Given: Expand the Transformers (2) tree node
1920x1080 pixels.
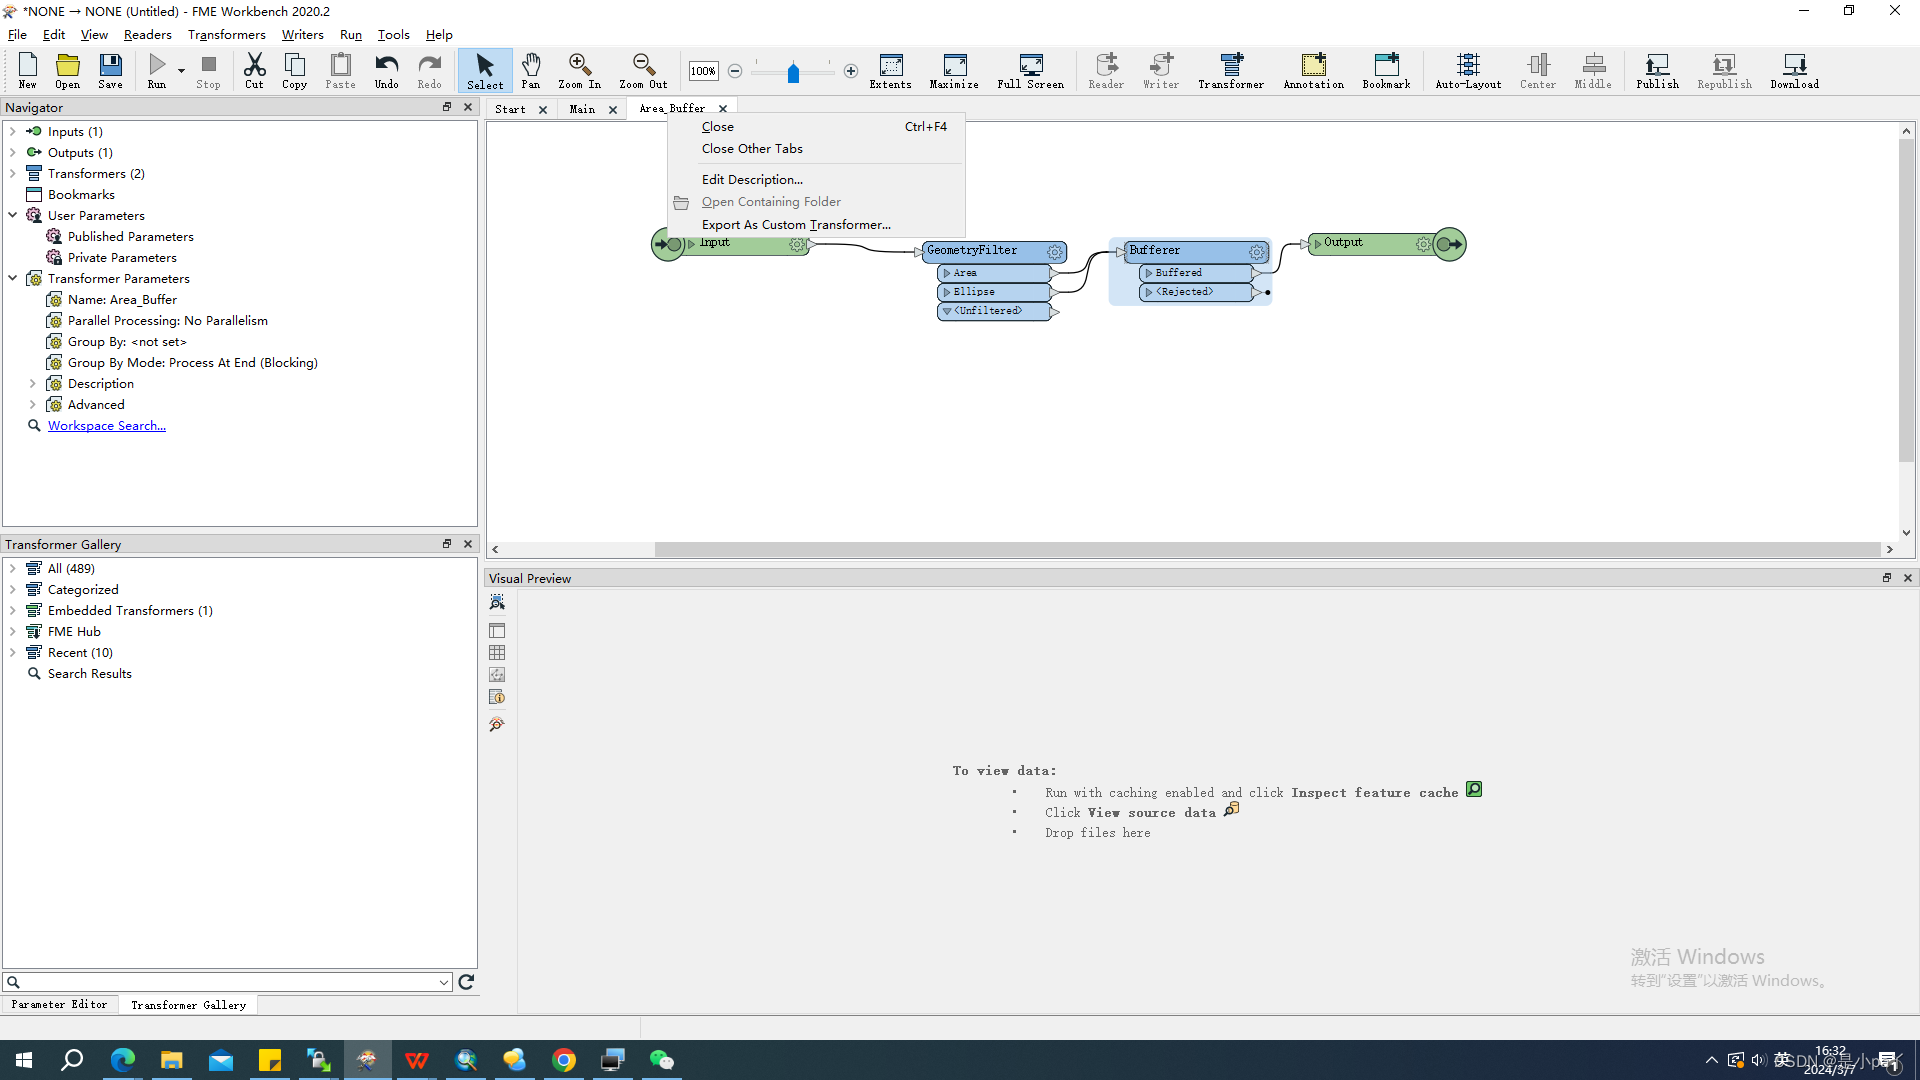Looking at the screenshot, I should pyautogui.click(x=12, y=174).
